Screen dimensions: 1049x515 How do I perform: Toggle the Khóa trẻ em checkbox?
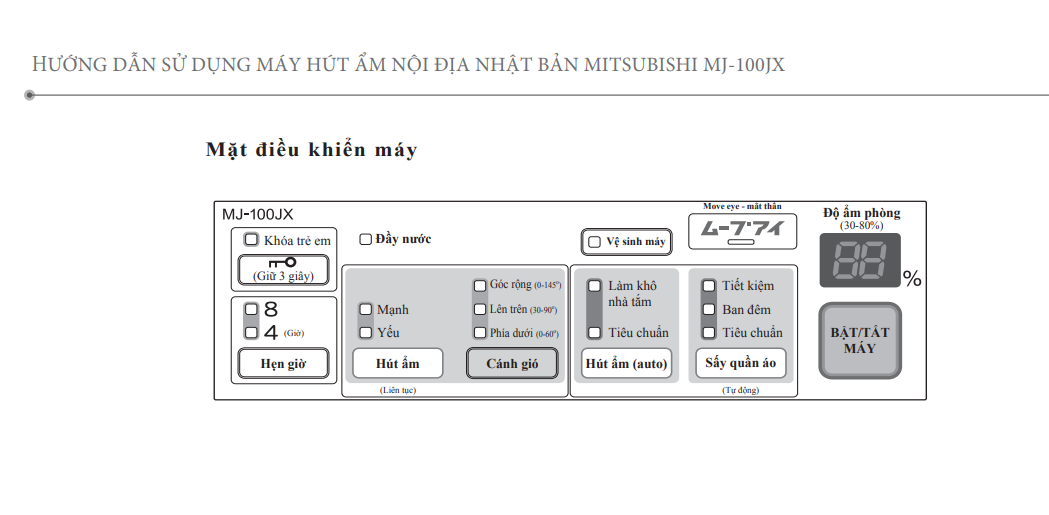pos(251,240)
